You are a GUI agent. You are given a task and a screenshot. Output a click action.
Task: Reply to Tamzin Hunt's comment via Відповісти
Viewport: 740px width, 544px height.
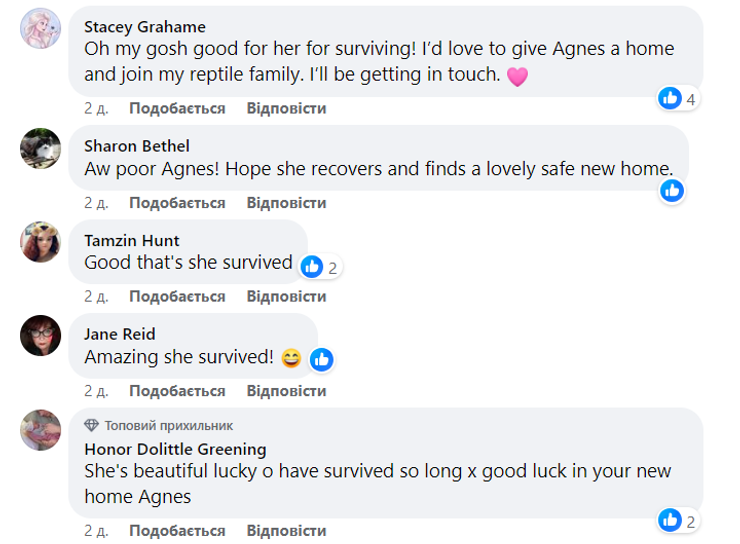pyautogui.click(x=286, y=297)
